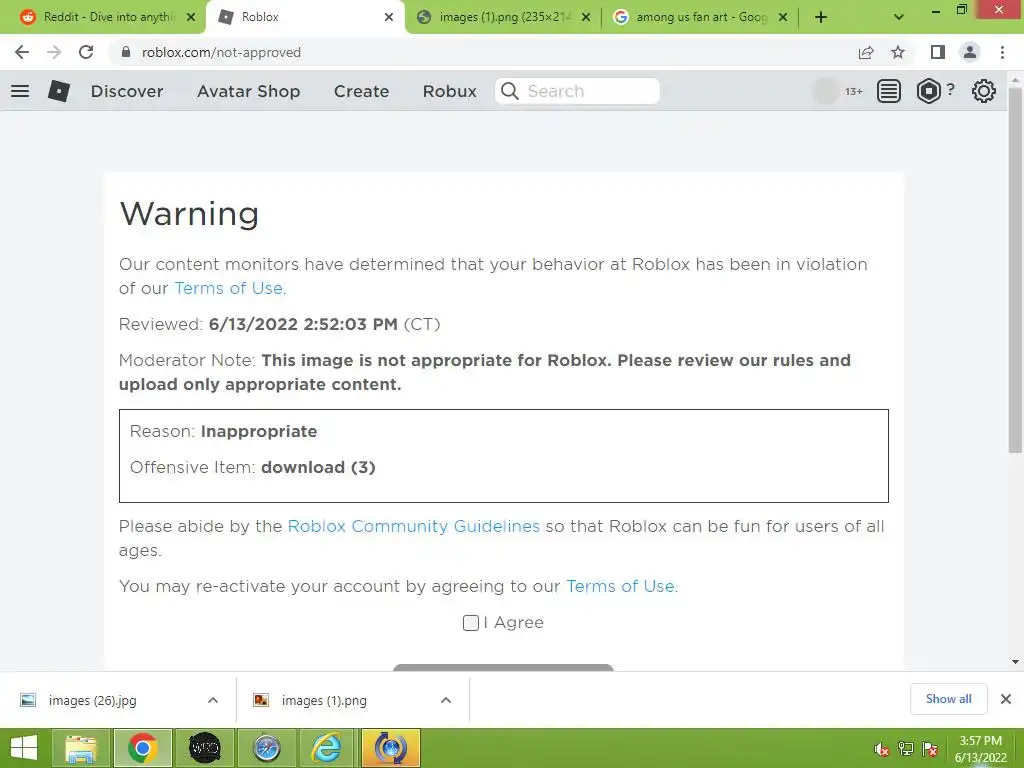1024x768 pixels.
Task: Close the among us fan art tab
Action: (x=783, y=17)
